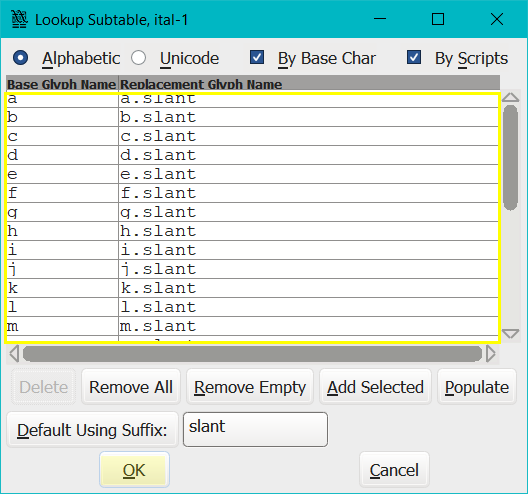Maximize the Lookup Subtable window
This screenshot has width=528, height=494.
click(438, 19)
